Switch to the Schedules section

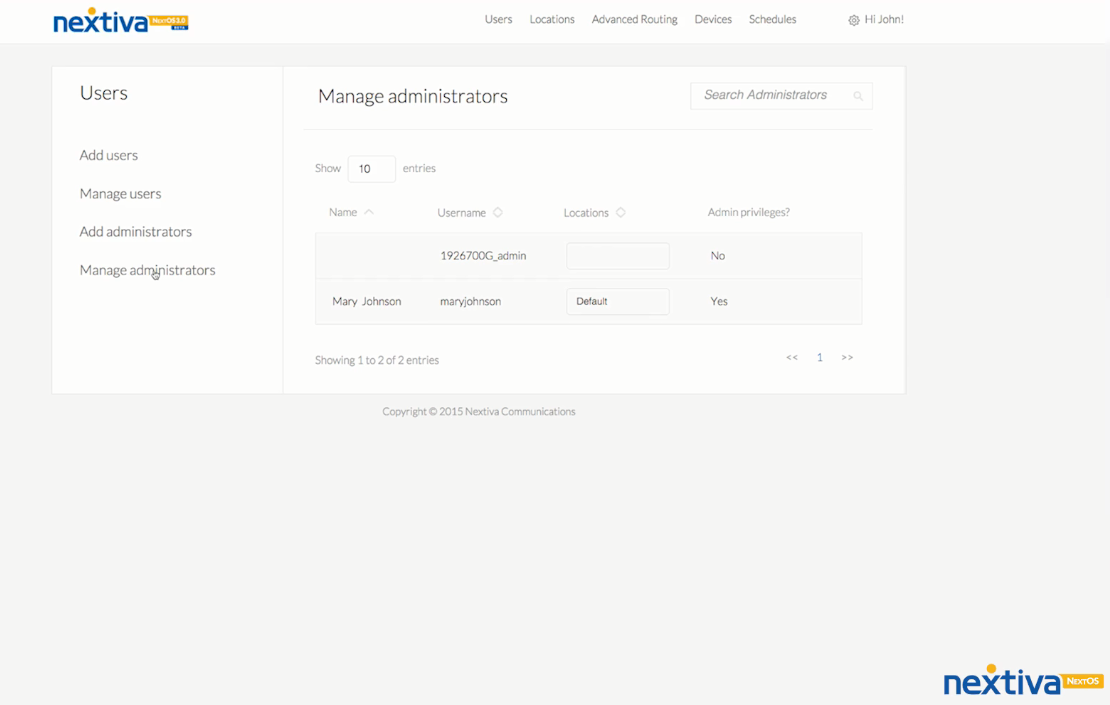click(x=772, y=19)
